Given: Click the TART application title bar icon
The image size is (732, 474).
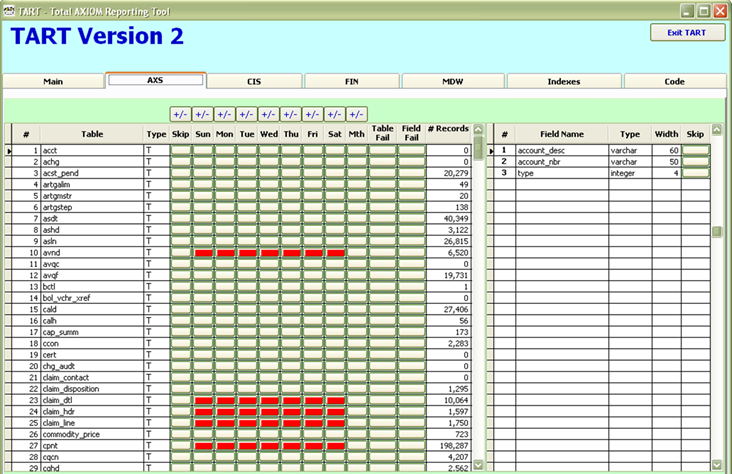Looking at the screenshot, I should tap(8, 11).
